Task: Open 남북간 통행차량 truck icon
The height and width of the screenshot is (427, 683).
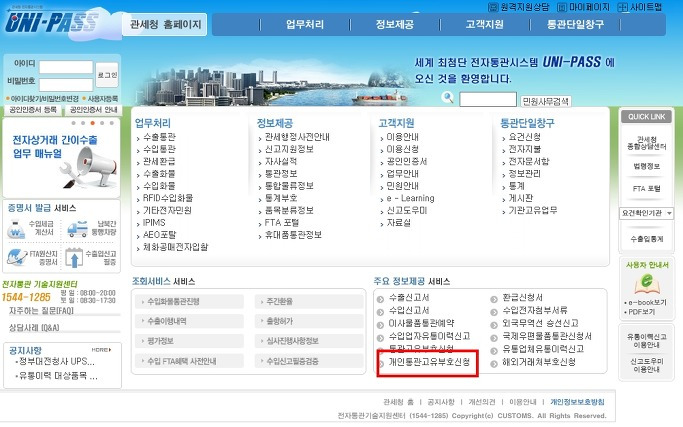Action: tap(78, 229)
